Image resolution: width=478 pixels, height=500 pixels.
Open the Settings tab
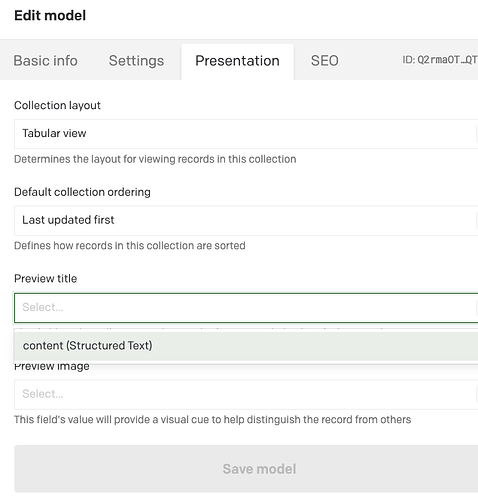[136, 61]
